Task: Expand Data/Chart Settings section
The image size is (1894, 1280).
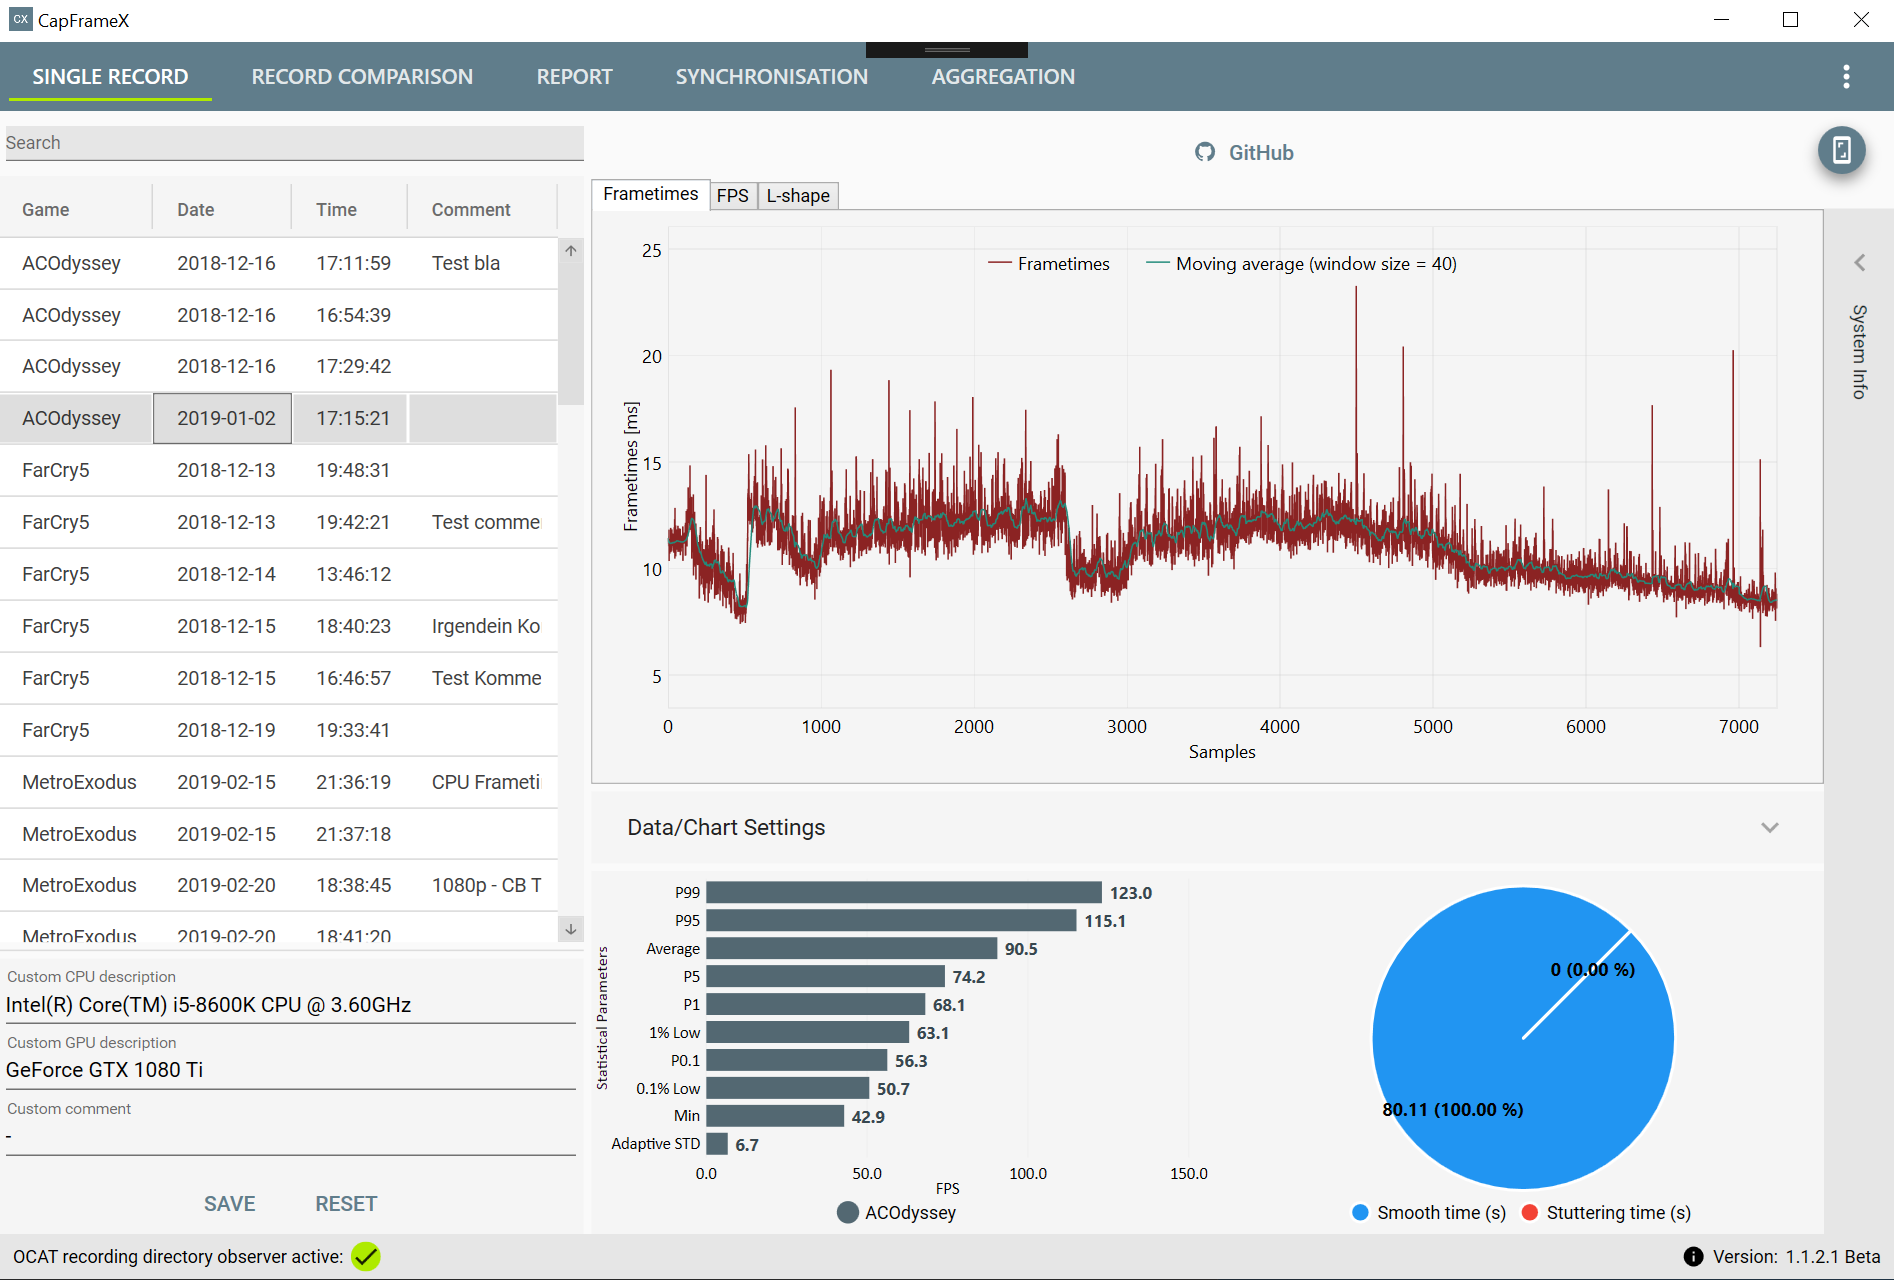Action: tap(1769, 827)
